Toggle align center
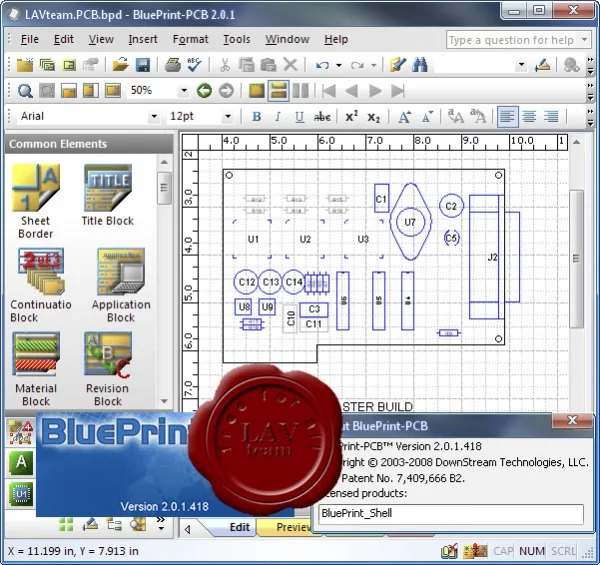 [x=529, y=117]
